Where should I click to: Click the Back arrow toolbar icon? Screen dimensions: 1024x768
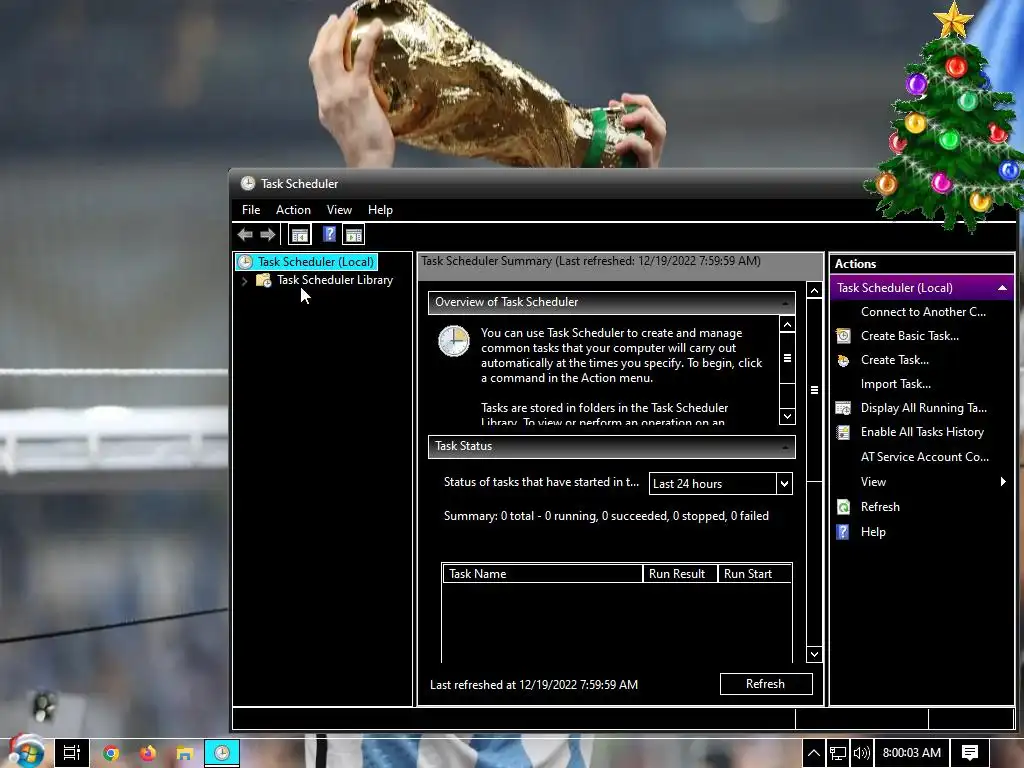[x=245, y=234]
